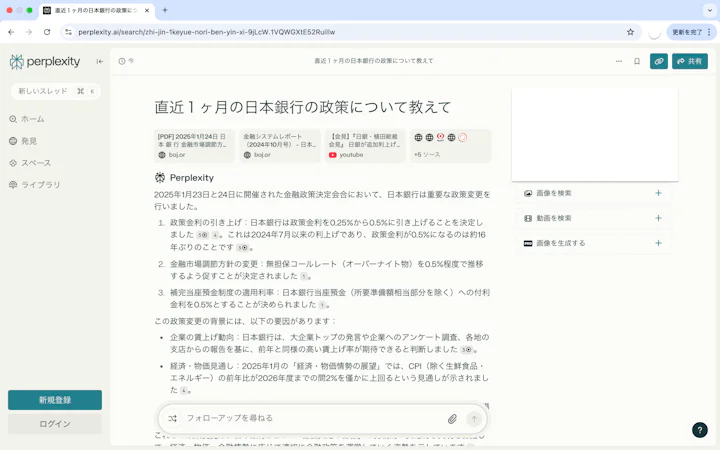Open the youtube source card
Screen dimensions: 720x450
(x=366, y=146)
